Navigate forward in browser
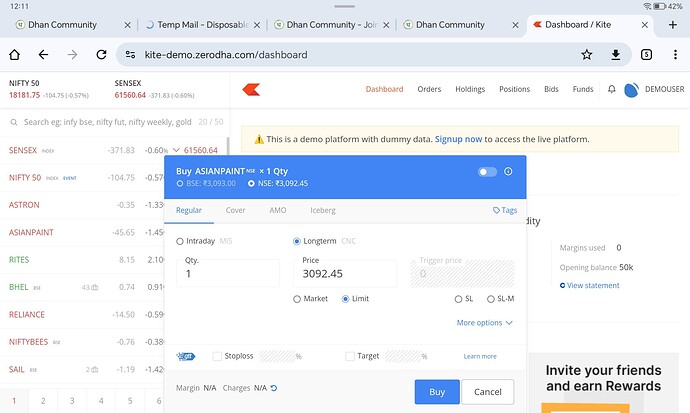Viewport: 690px width, 413px height. tap(72, 55)
